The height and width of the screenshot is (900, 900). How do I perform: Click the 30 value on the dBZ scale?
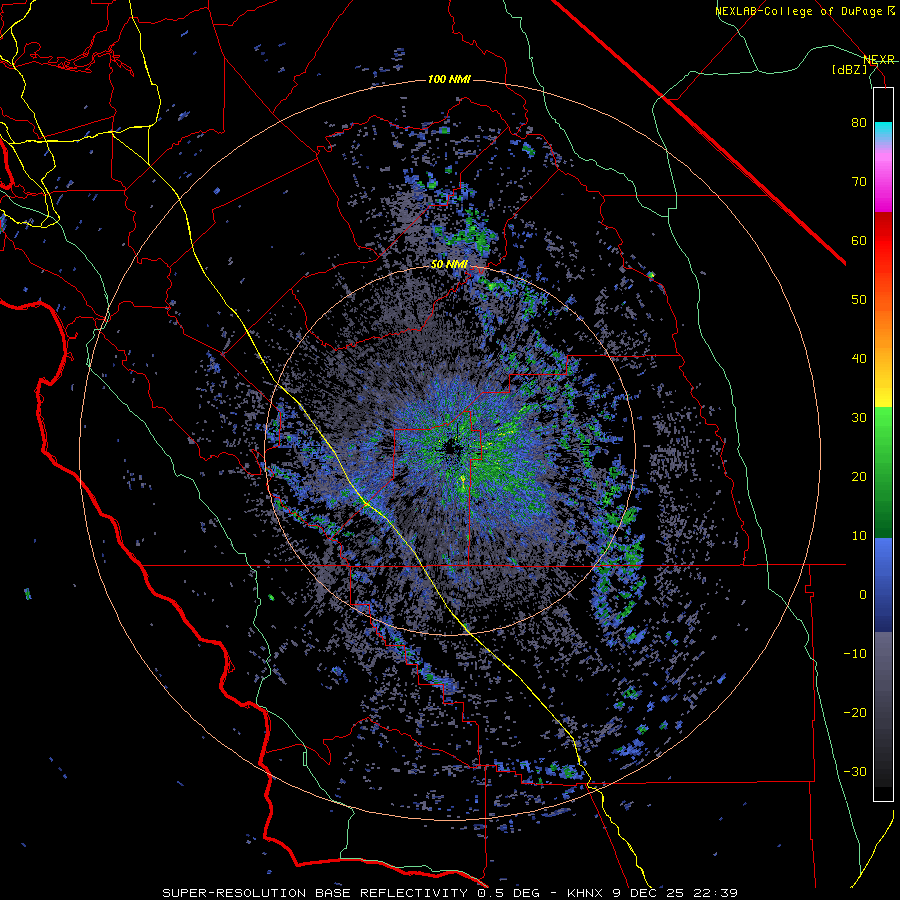(x=859, y=418)
